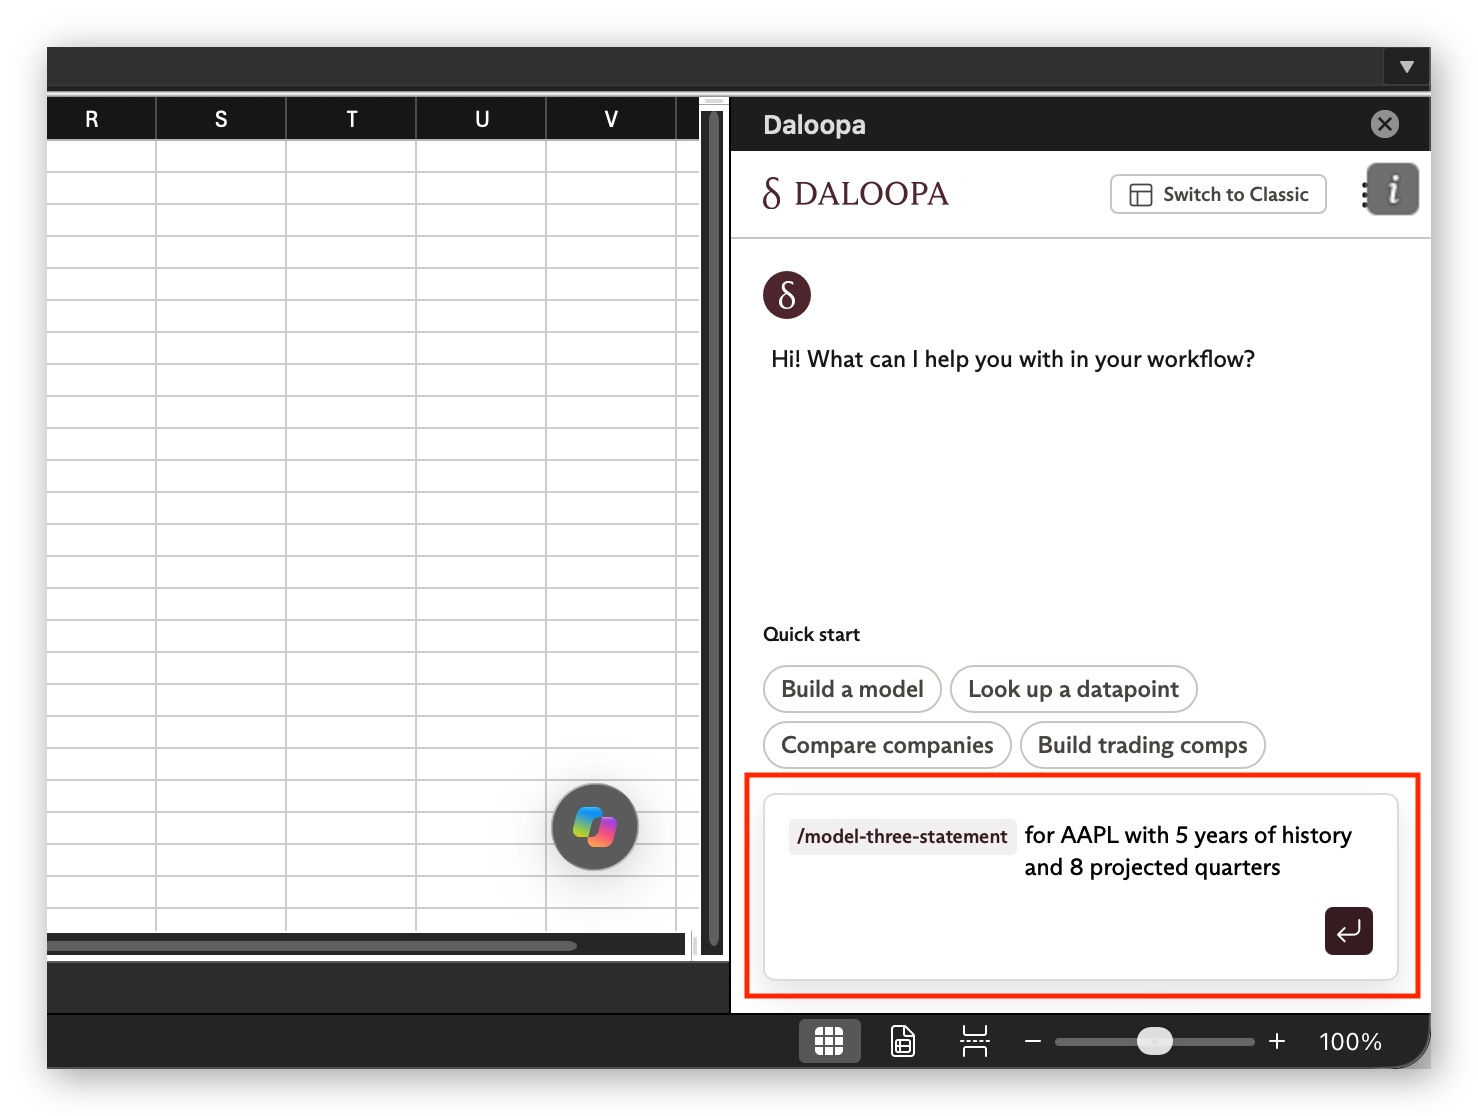
Task: Click the send arrow button in prompt box
Action: 1348,931
